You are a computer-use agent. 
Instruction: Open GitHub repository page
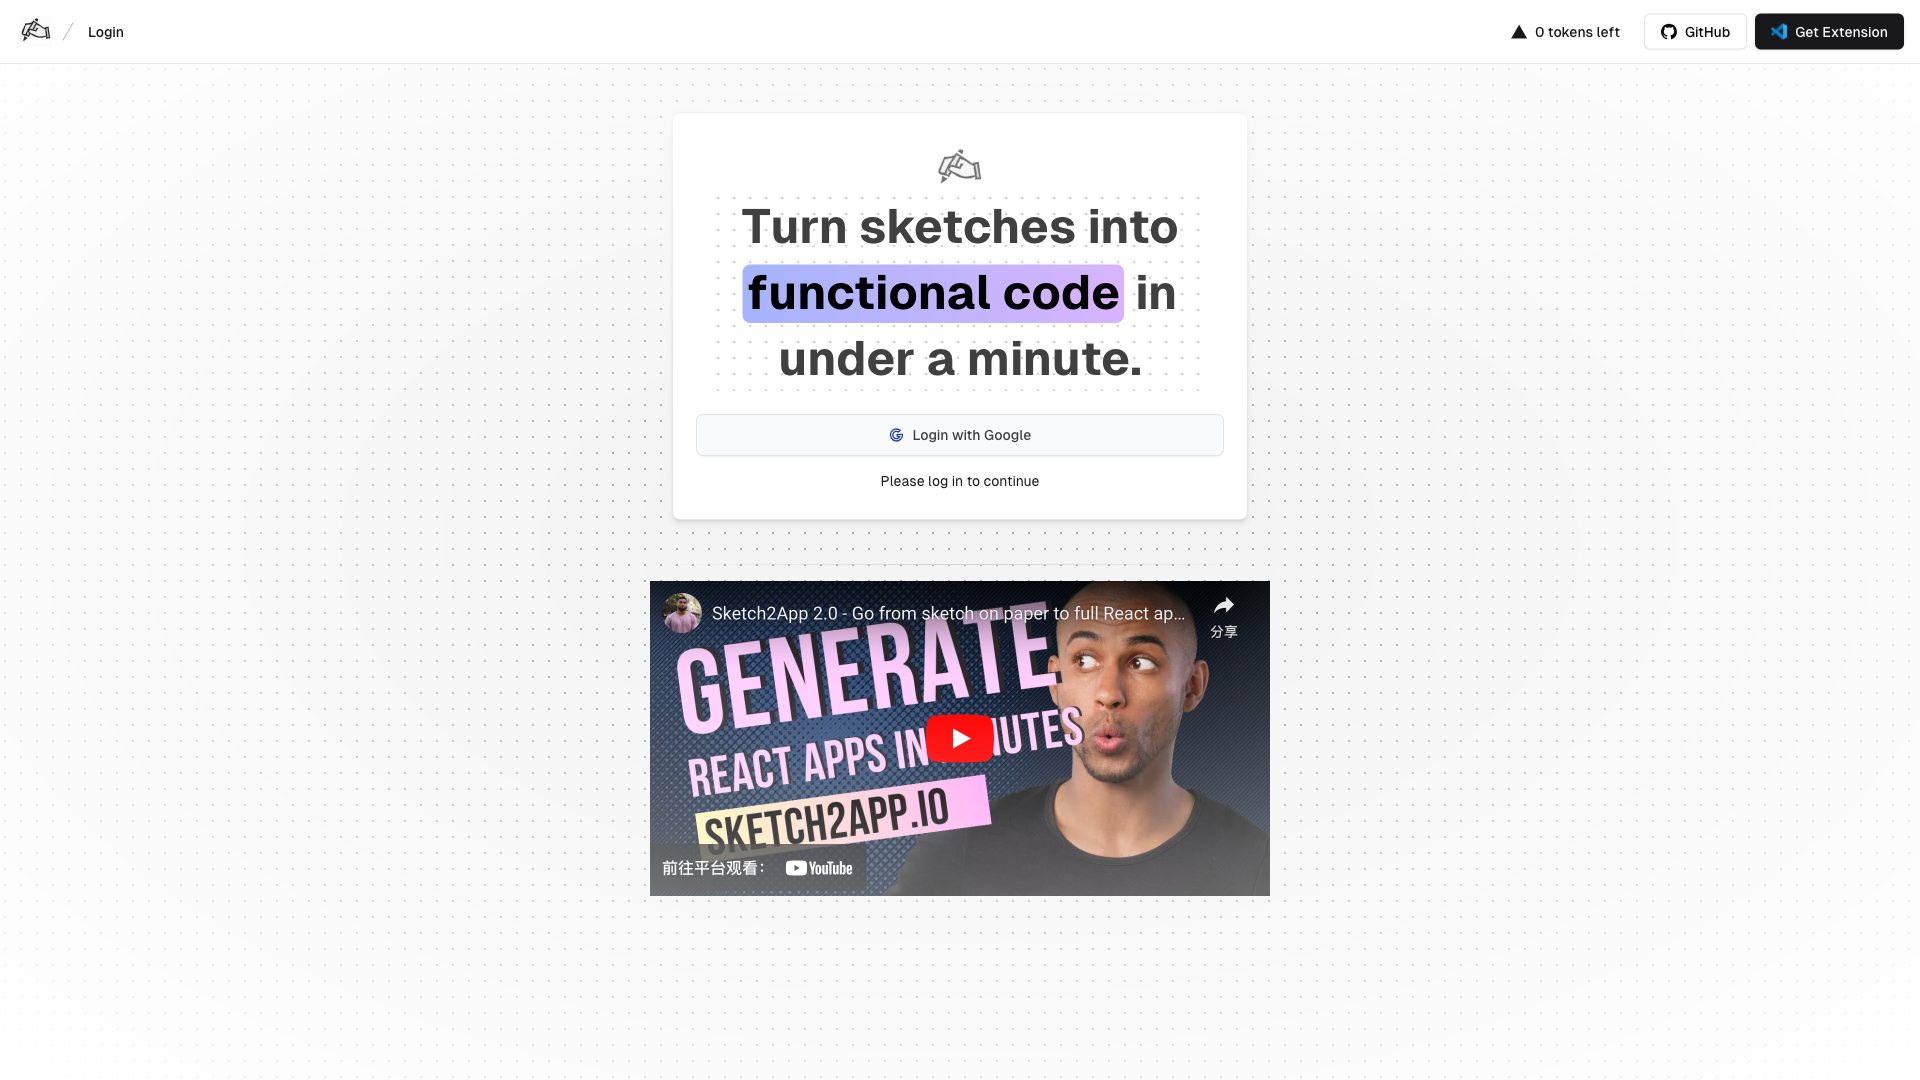[x=1695, y=32]
